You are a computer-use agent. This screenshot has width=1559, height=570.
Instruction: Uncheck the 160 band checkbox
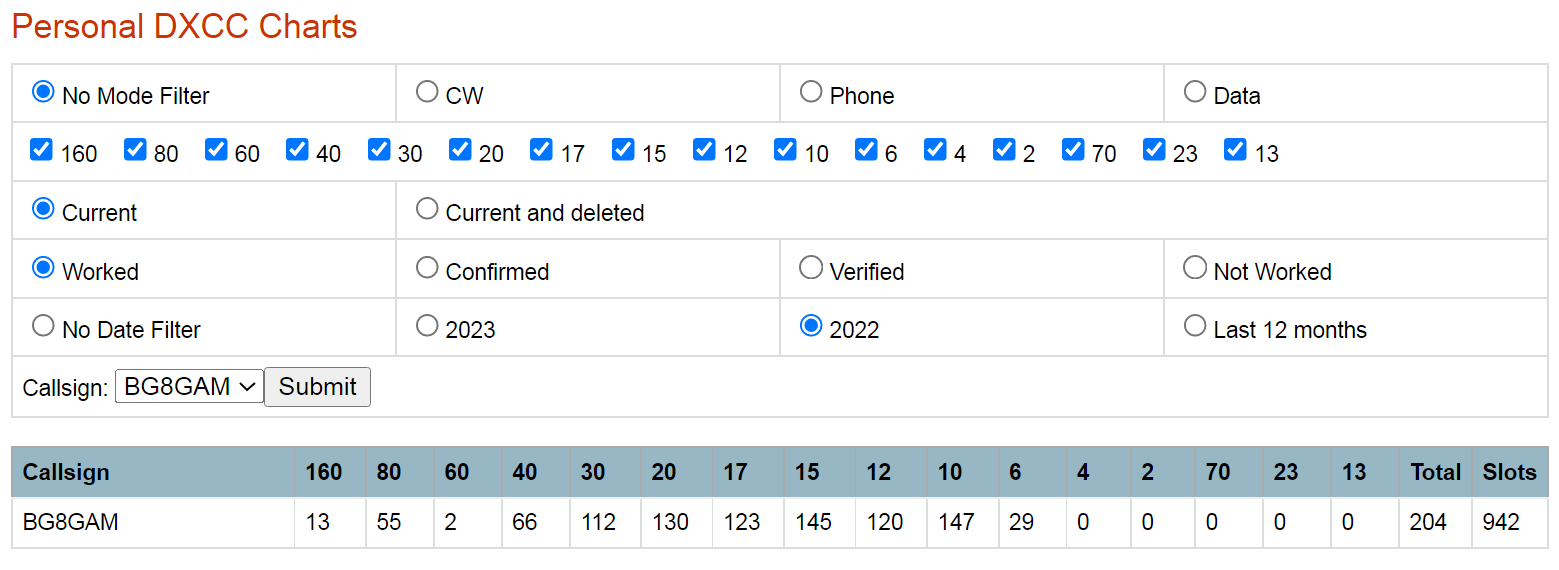[41, 150]
